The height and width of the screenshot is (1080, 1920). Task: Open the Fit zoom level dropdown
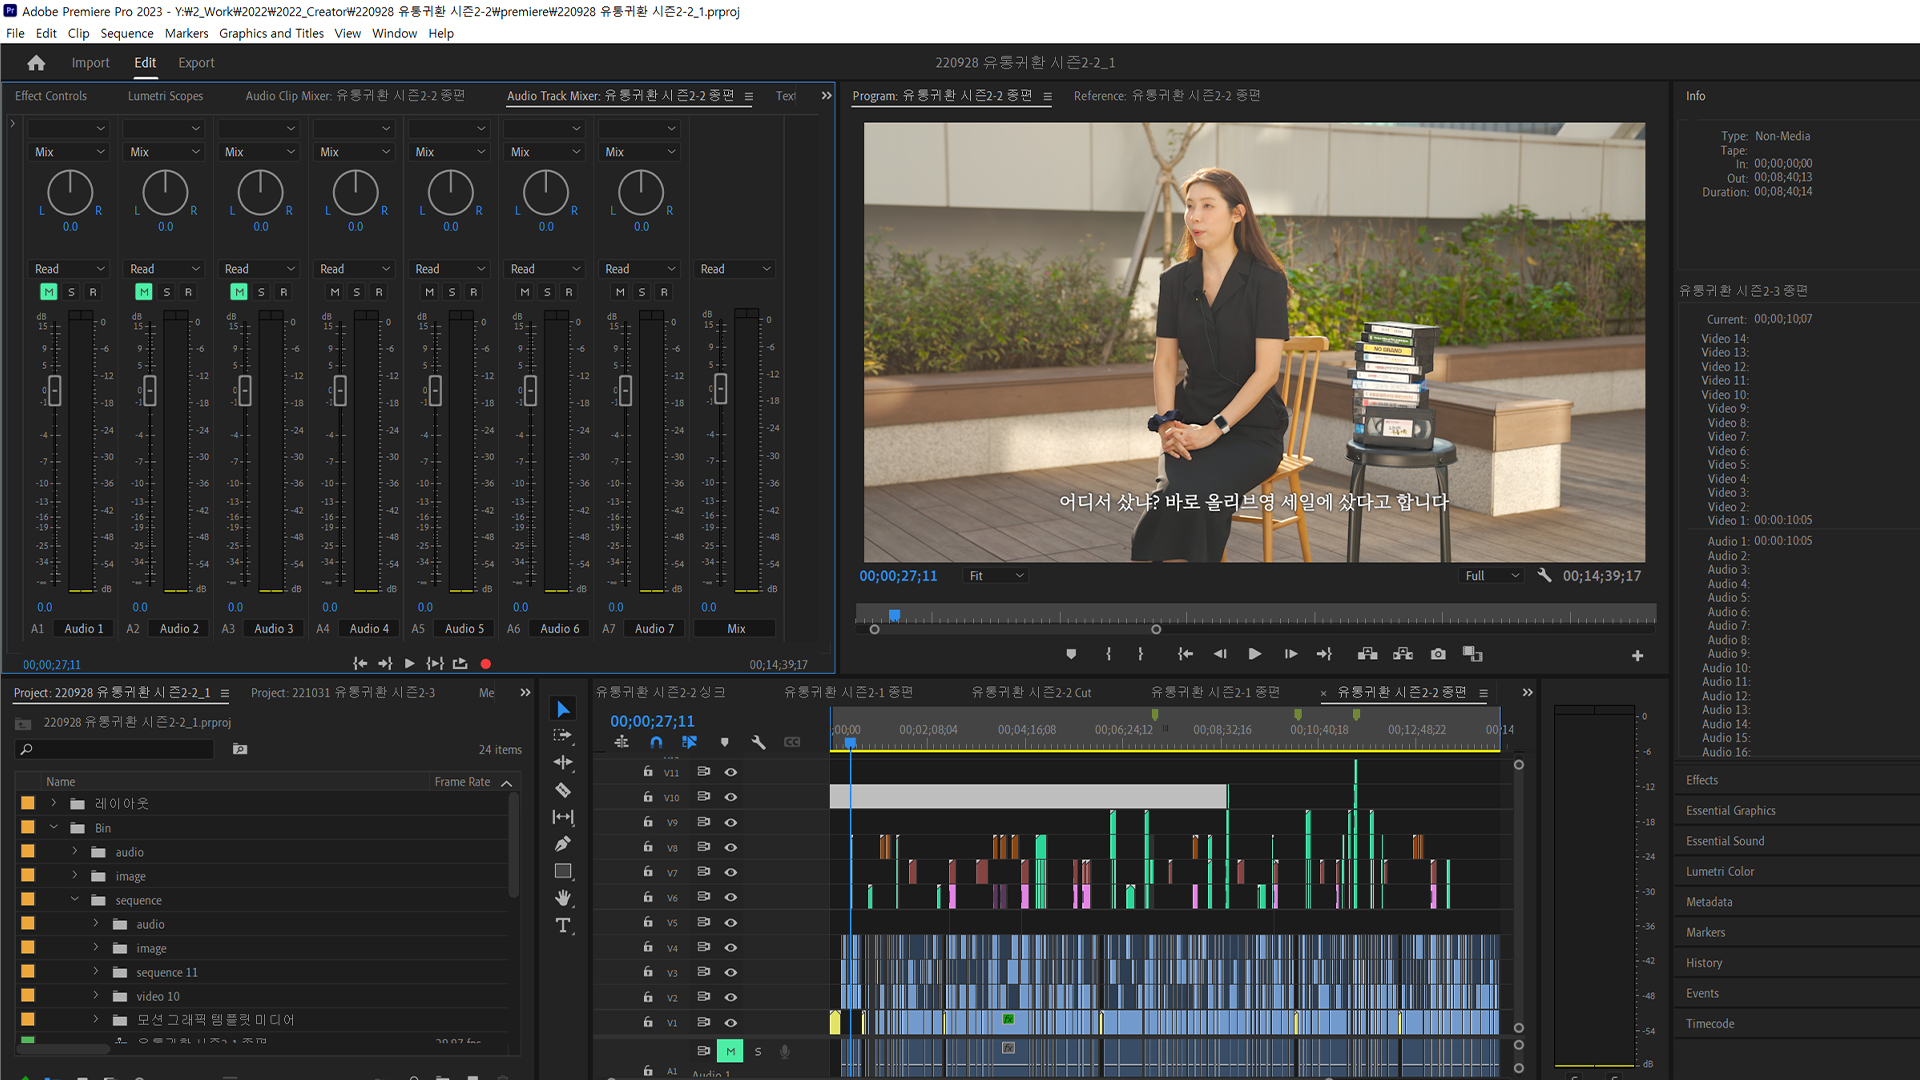[996, 575]
